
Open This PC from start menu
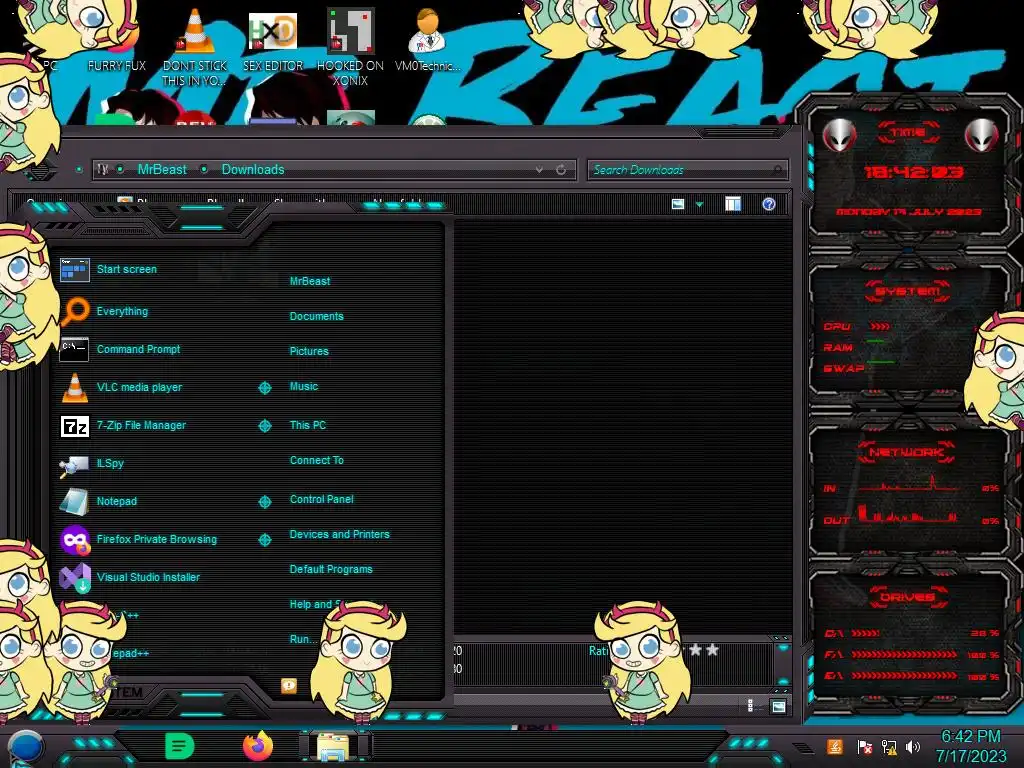pyautogui.click(x=308, y=424)
